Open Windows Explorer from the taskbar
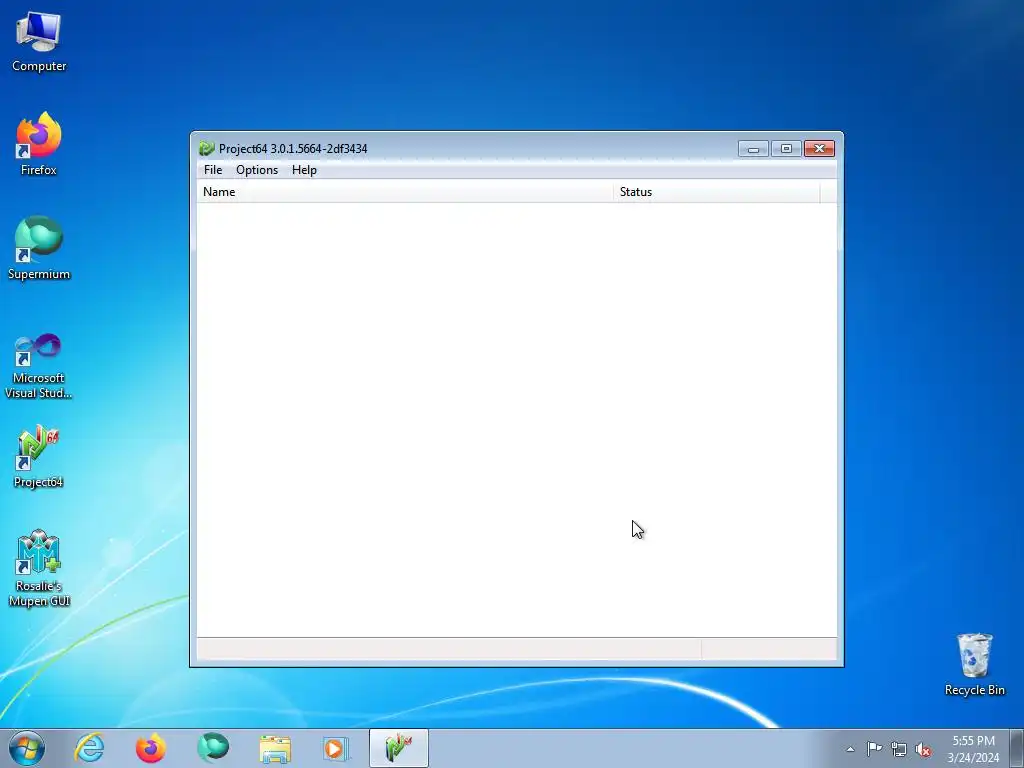Screen dimensions: 1024x768 click(x=275, y=748)
